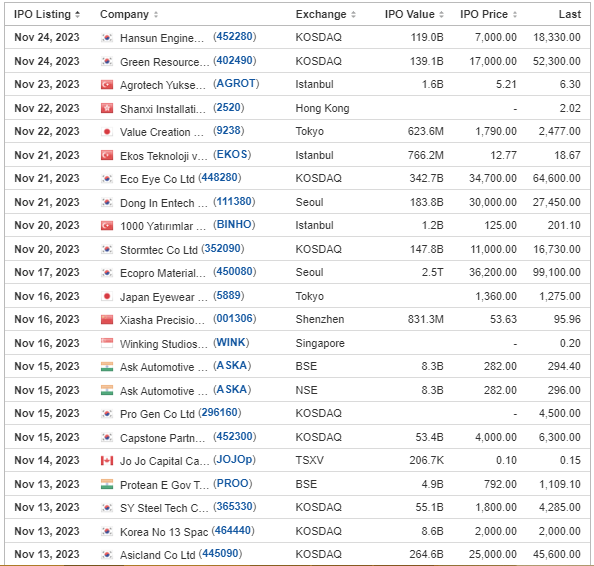Select company name Pro Gen Co Ltd

coord(157,414)
